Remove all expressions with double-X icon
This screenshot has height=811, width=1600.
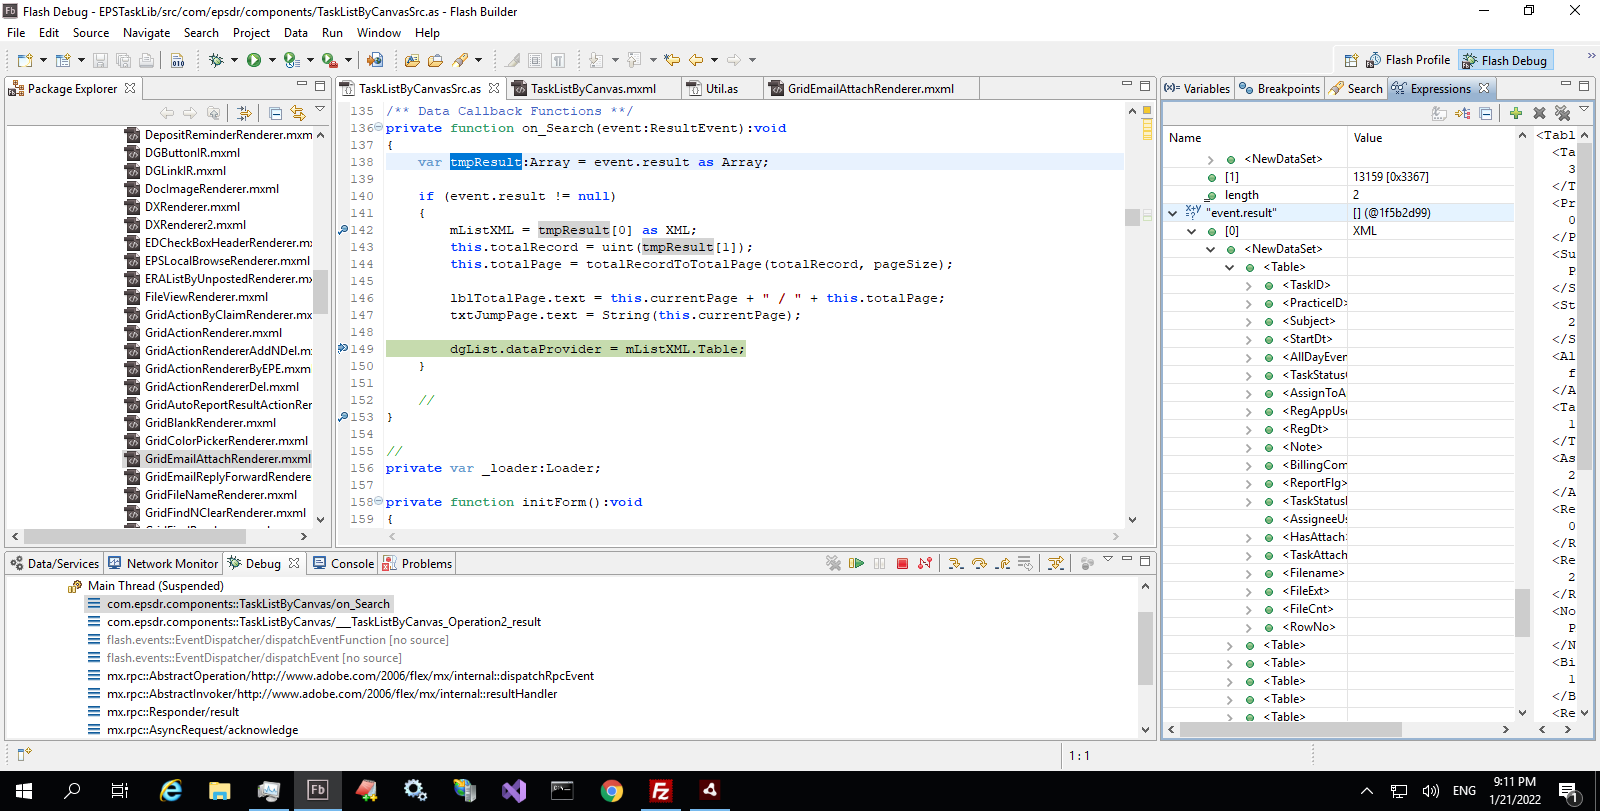click(1562, 113)
